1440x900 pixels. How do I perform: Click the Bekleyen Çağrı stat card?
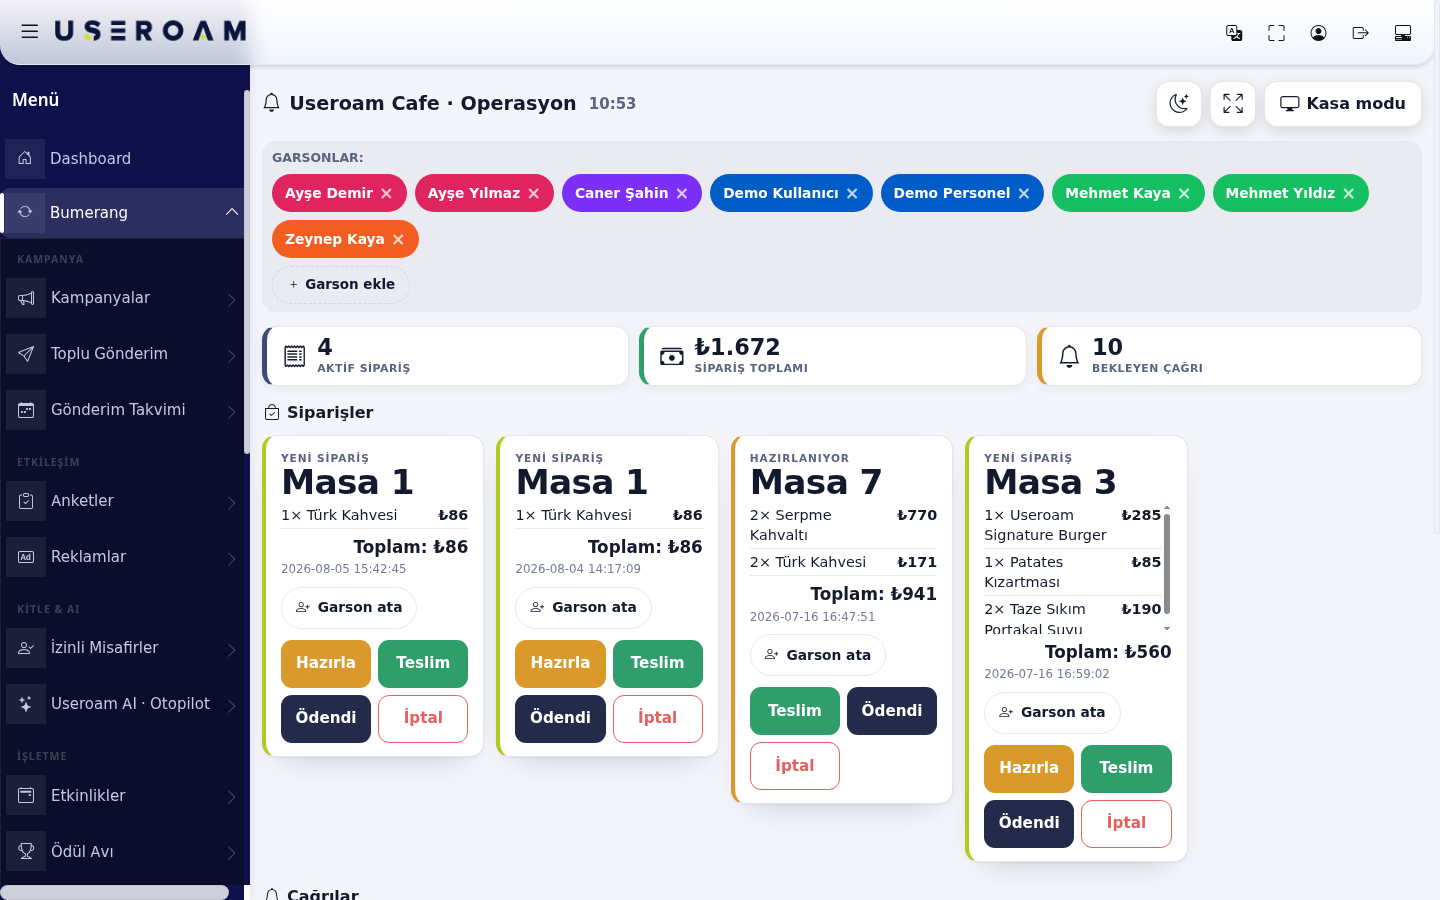point(1229,356)
